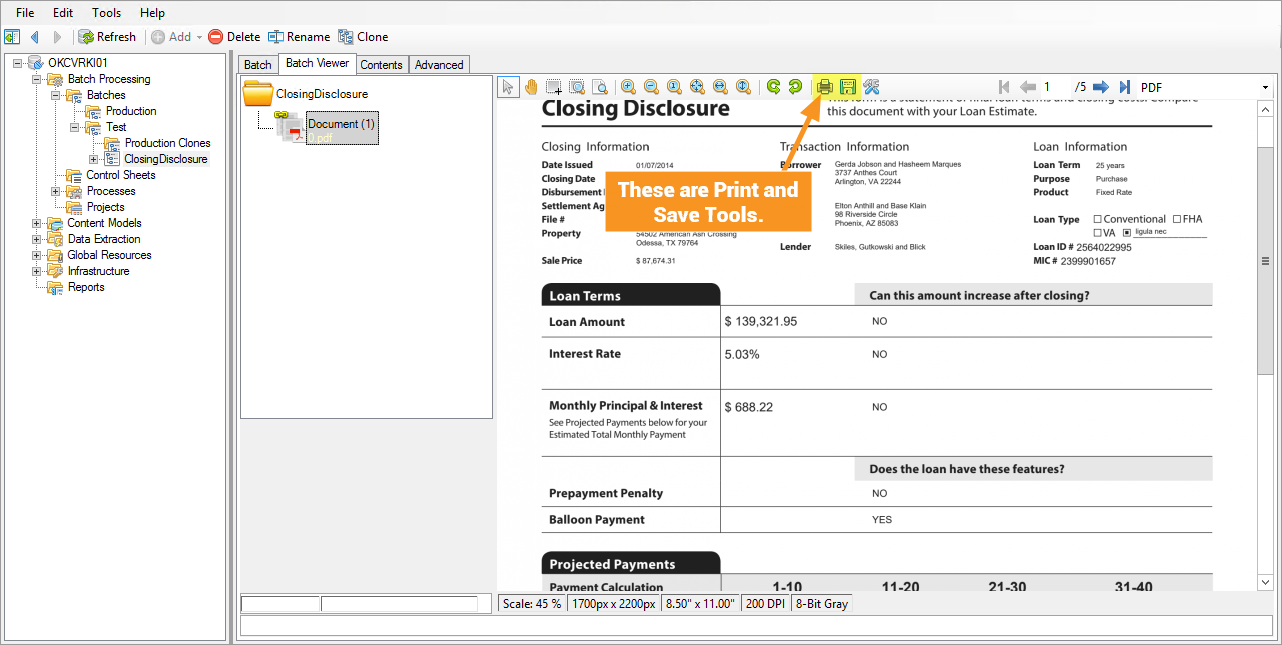1282x645 pixels.
Task: Click the zoom to region tool
Action: [576, 87]
